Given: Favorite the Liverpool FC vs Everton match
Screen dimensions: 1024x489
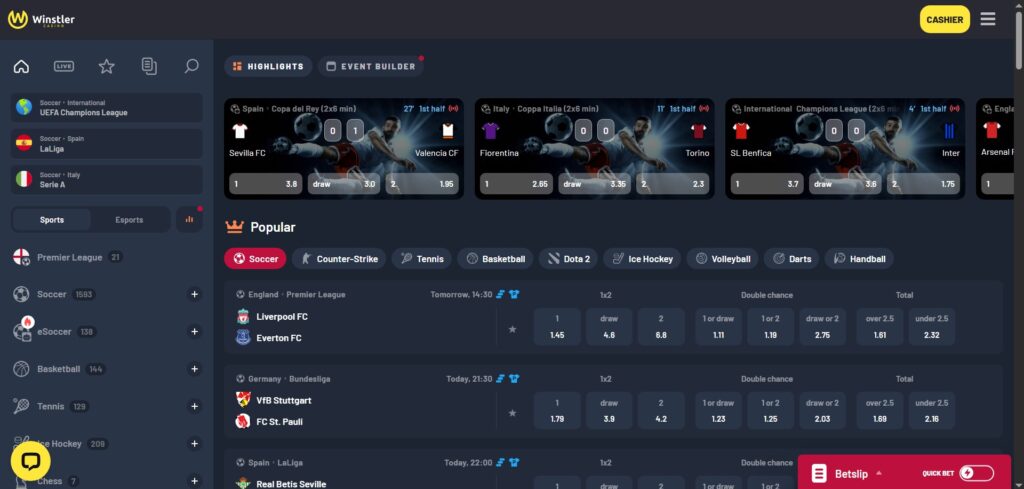Looking at the screenshot, I should tap(513, 328).
